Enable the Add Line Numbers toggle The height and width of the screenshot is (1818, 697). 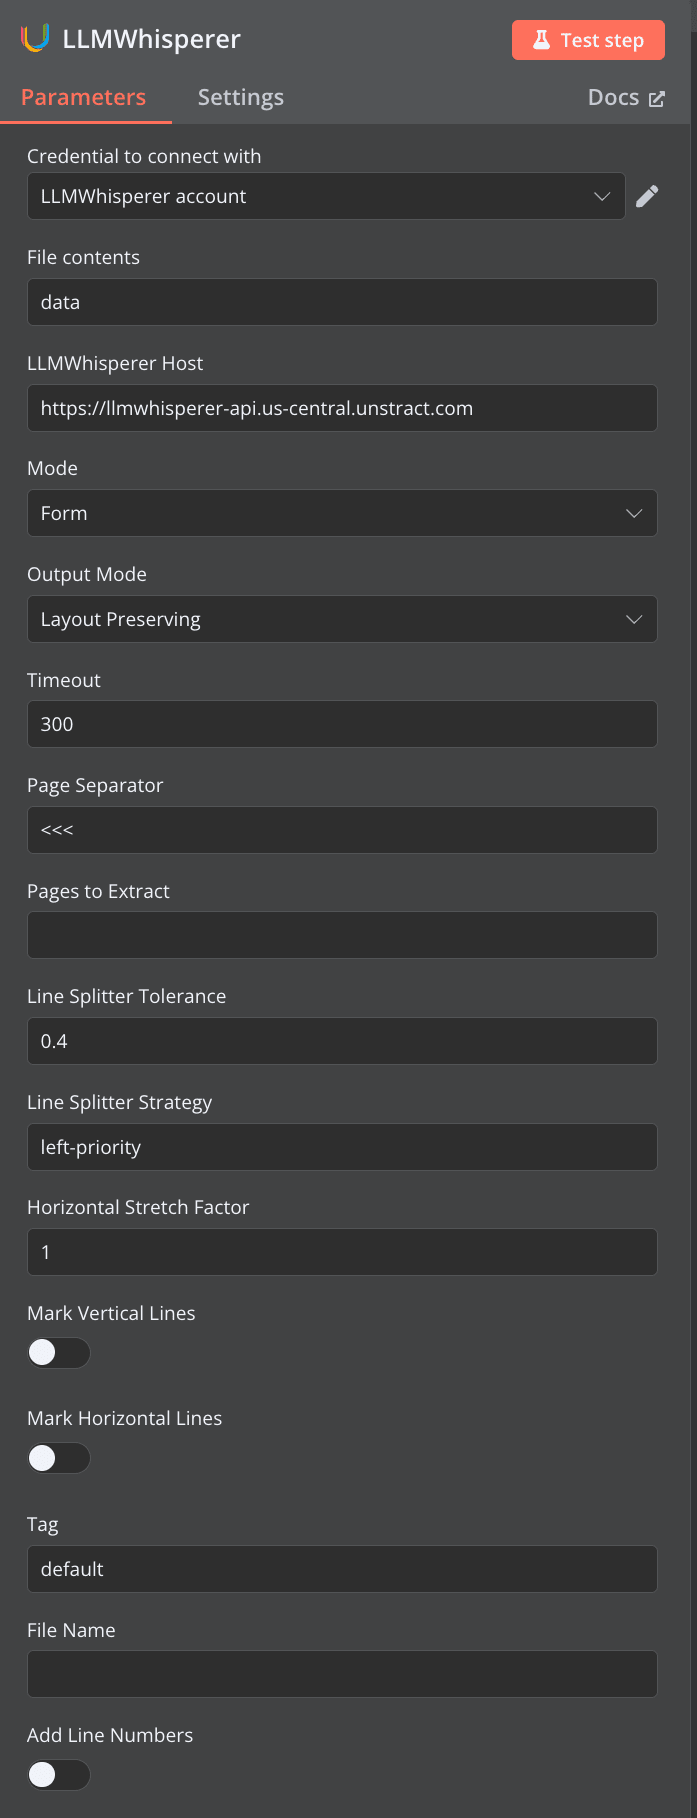tap(58, 1774)
